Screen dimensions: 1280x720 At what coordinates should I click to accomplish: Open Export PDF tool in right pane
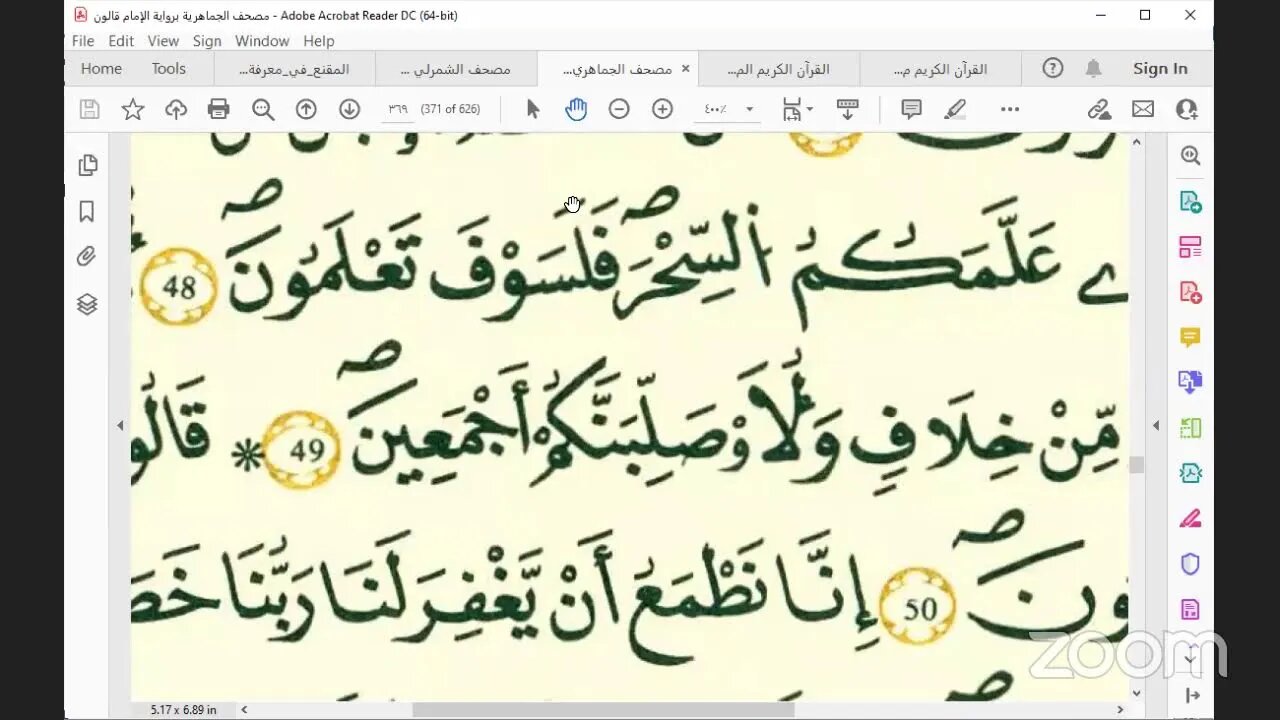click(1190, 201)
